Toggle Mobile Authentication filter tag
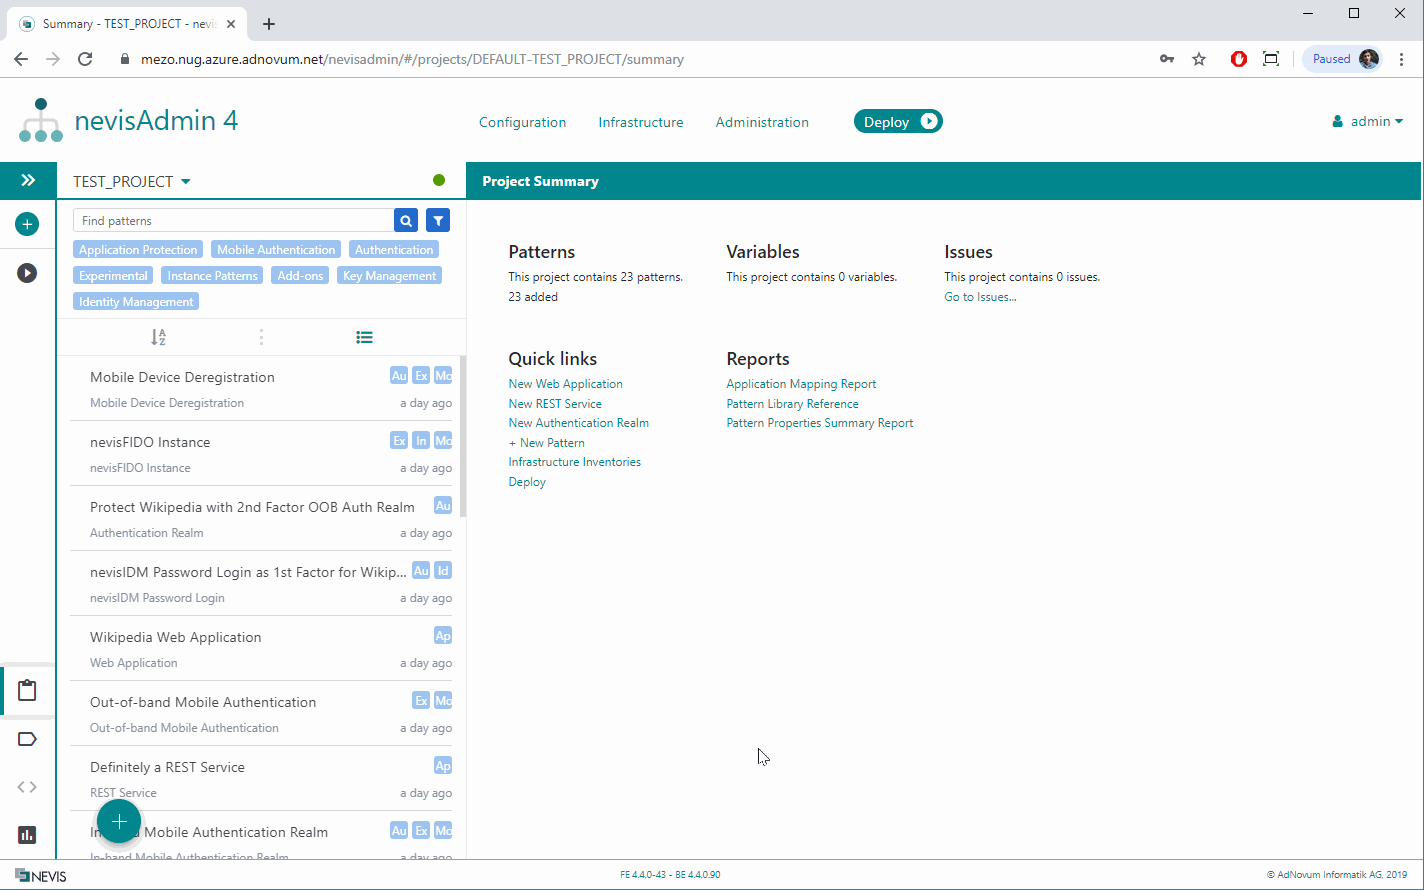 coord(276,250)
